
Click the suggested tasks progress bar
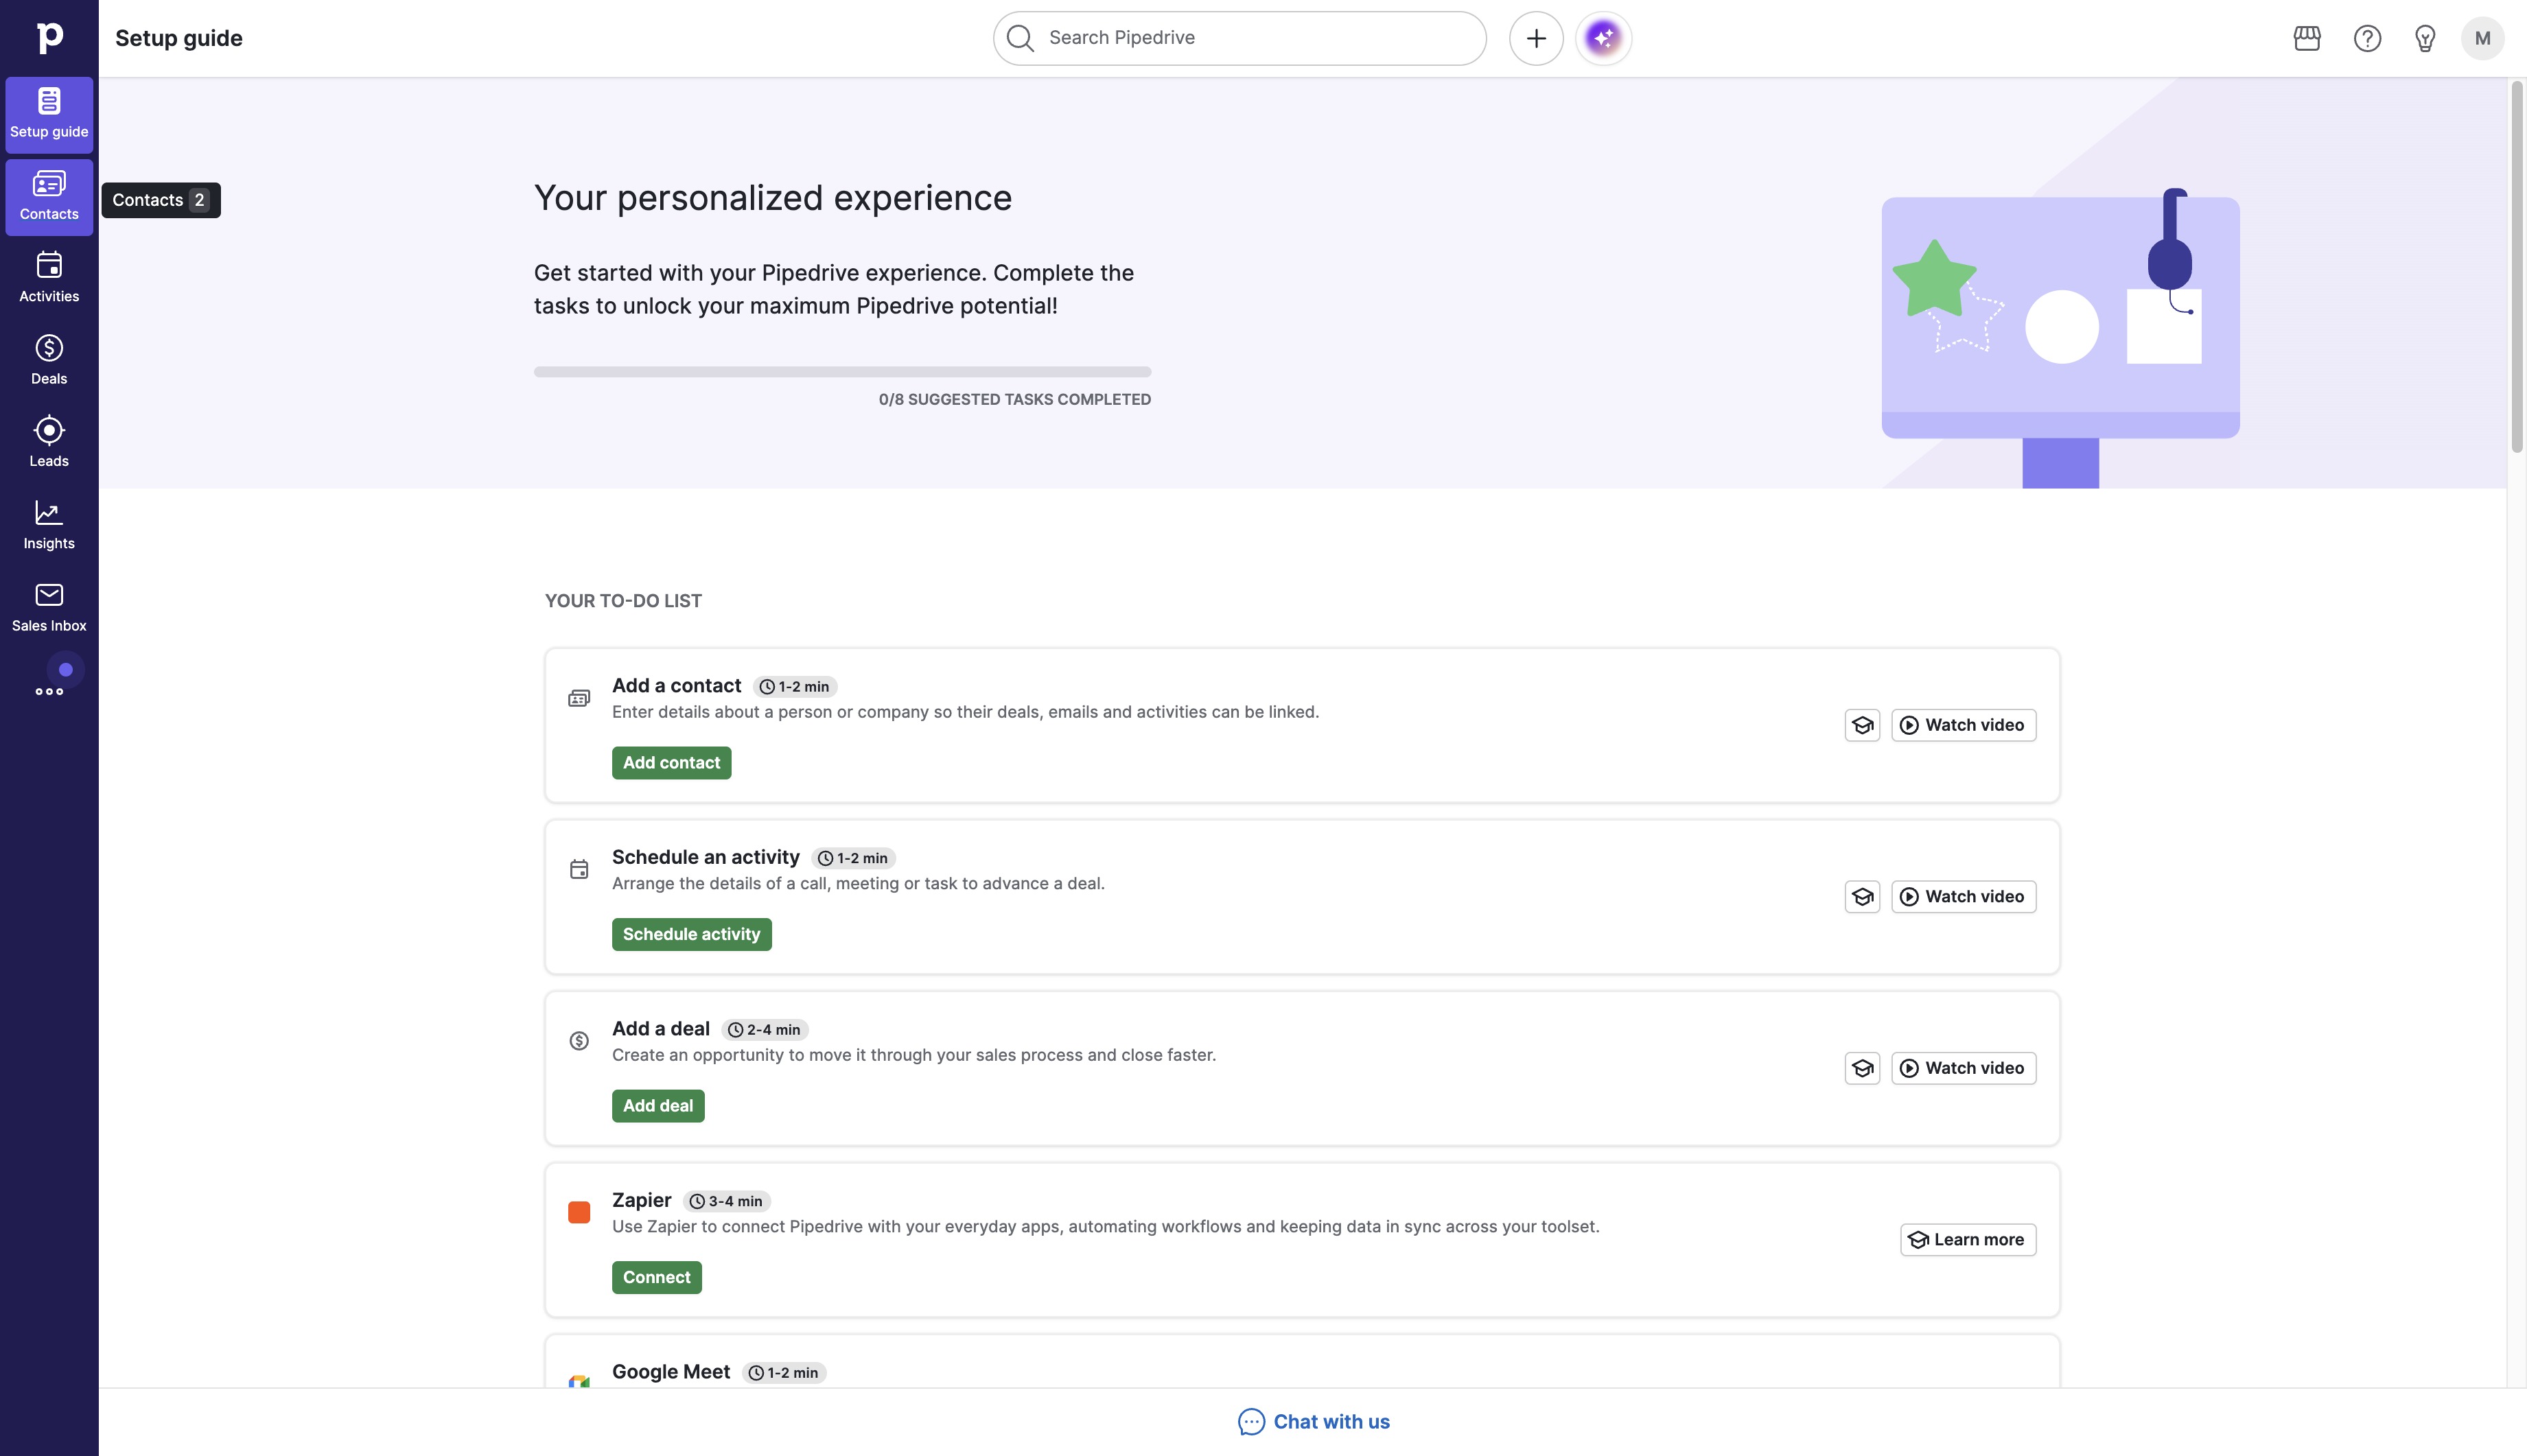pyautogui.click(x=842, y=371)
